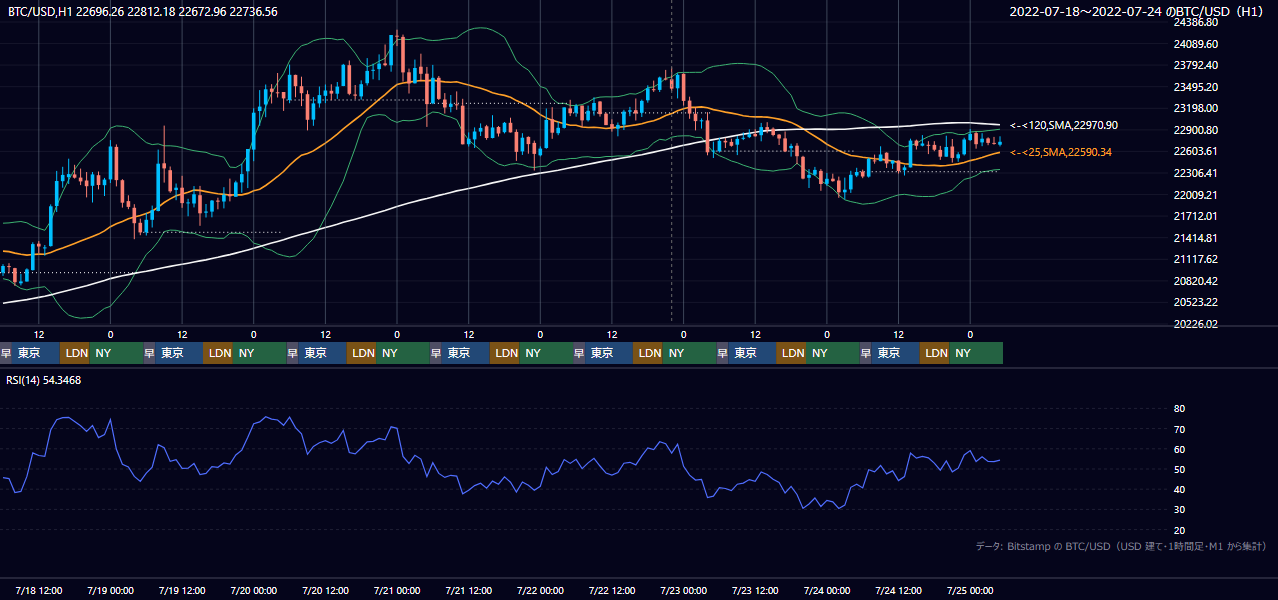
Task: Select the 7/19 12:00 date label
Action: (182, 590)
